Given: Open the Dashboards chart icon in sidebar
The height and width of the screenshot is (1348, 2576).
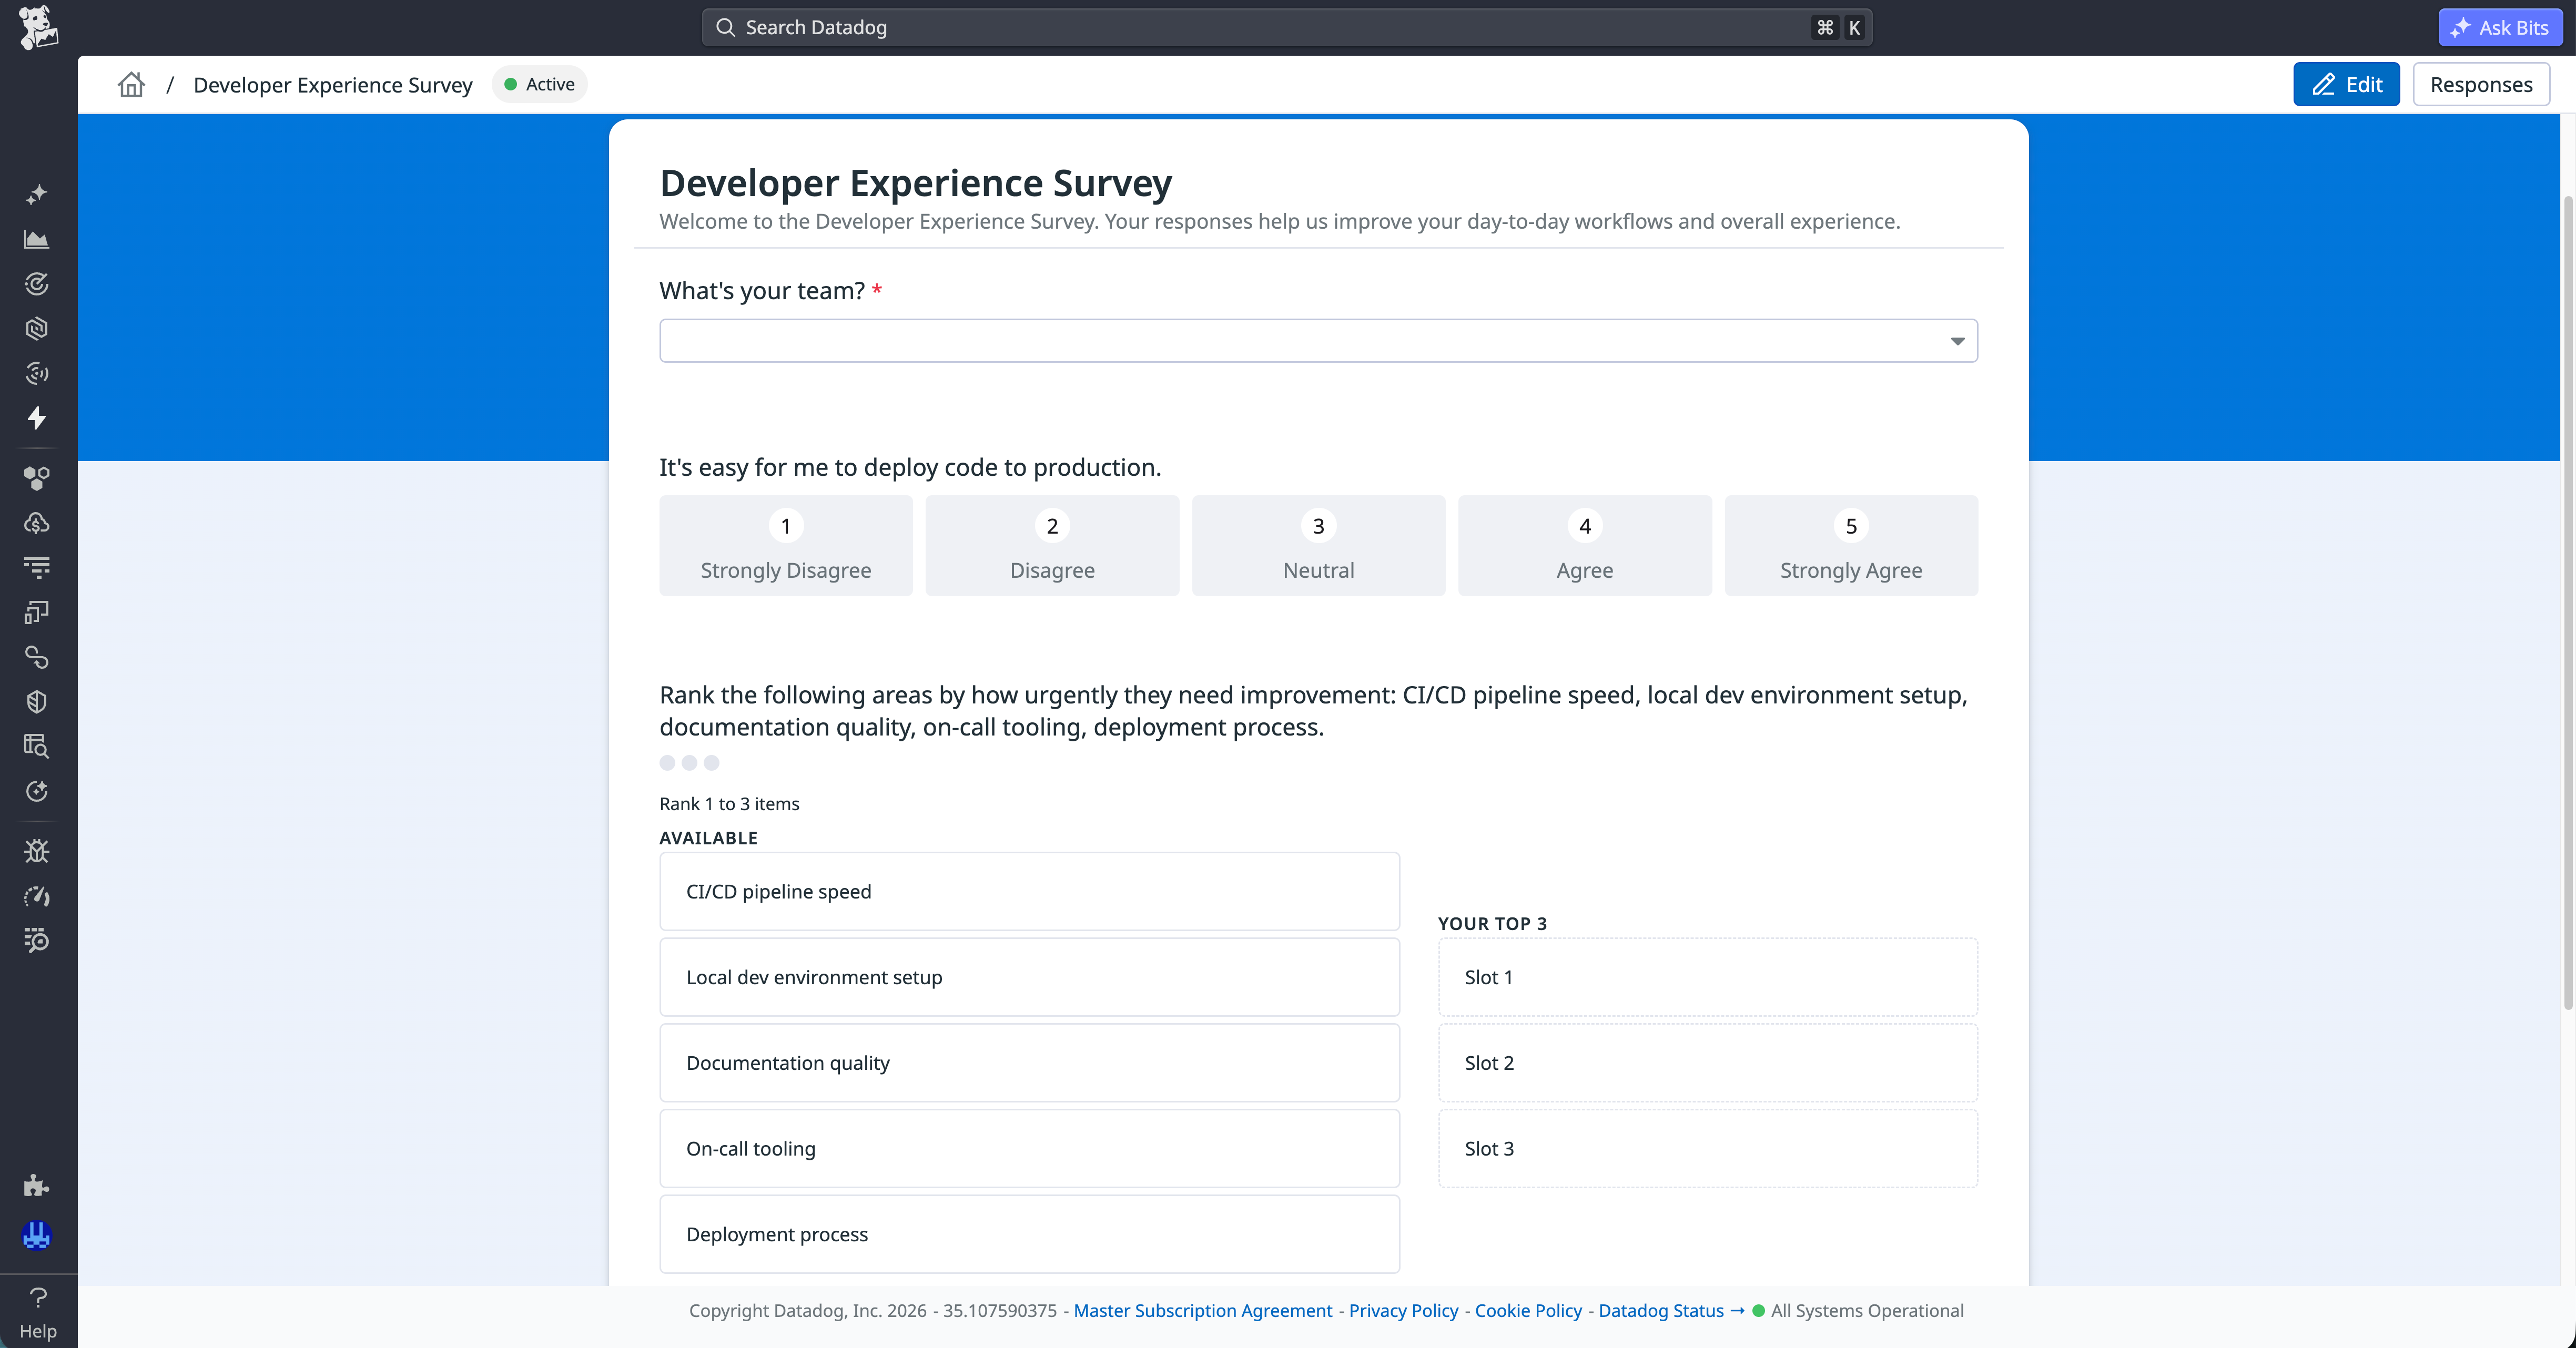Looking at the screenshot, I should pyautogui.click(x=36, y=240).
